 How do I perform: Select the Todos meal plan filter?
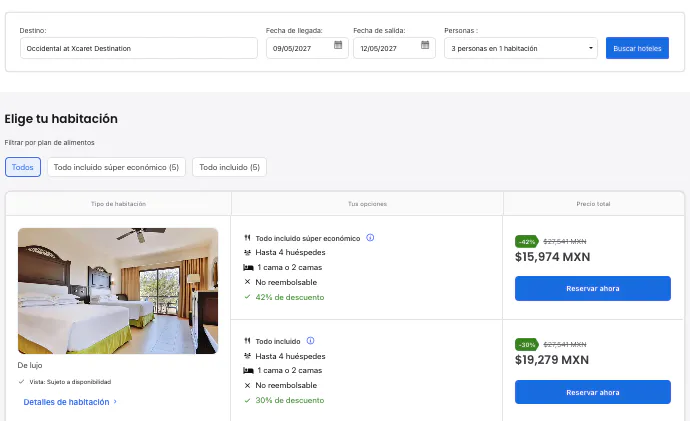(23, 167)
